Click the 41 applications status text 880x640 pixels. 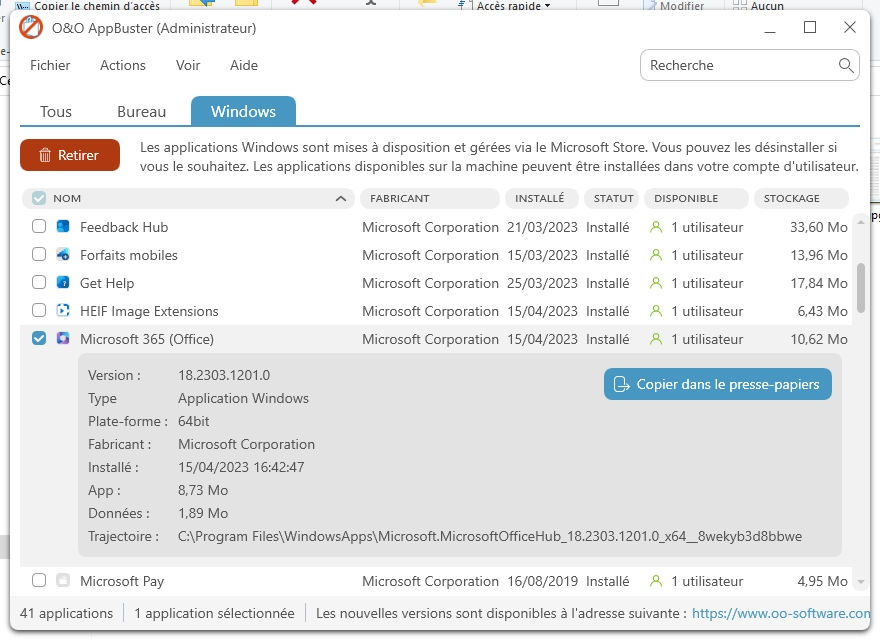tap(66, 613)
